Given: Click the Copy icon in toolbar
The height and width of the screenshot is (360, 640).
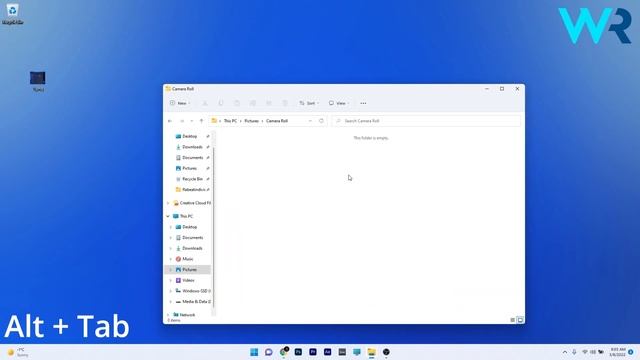Looking at the screenshot, I should (221, 103).
